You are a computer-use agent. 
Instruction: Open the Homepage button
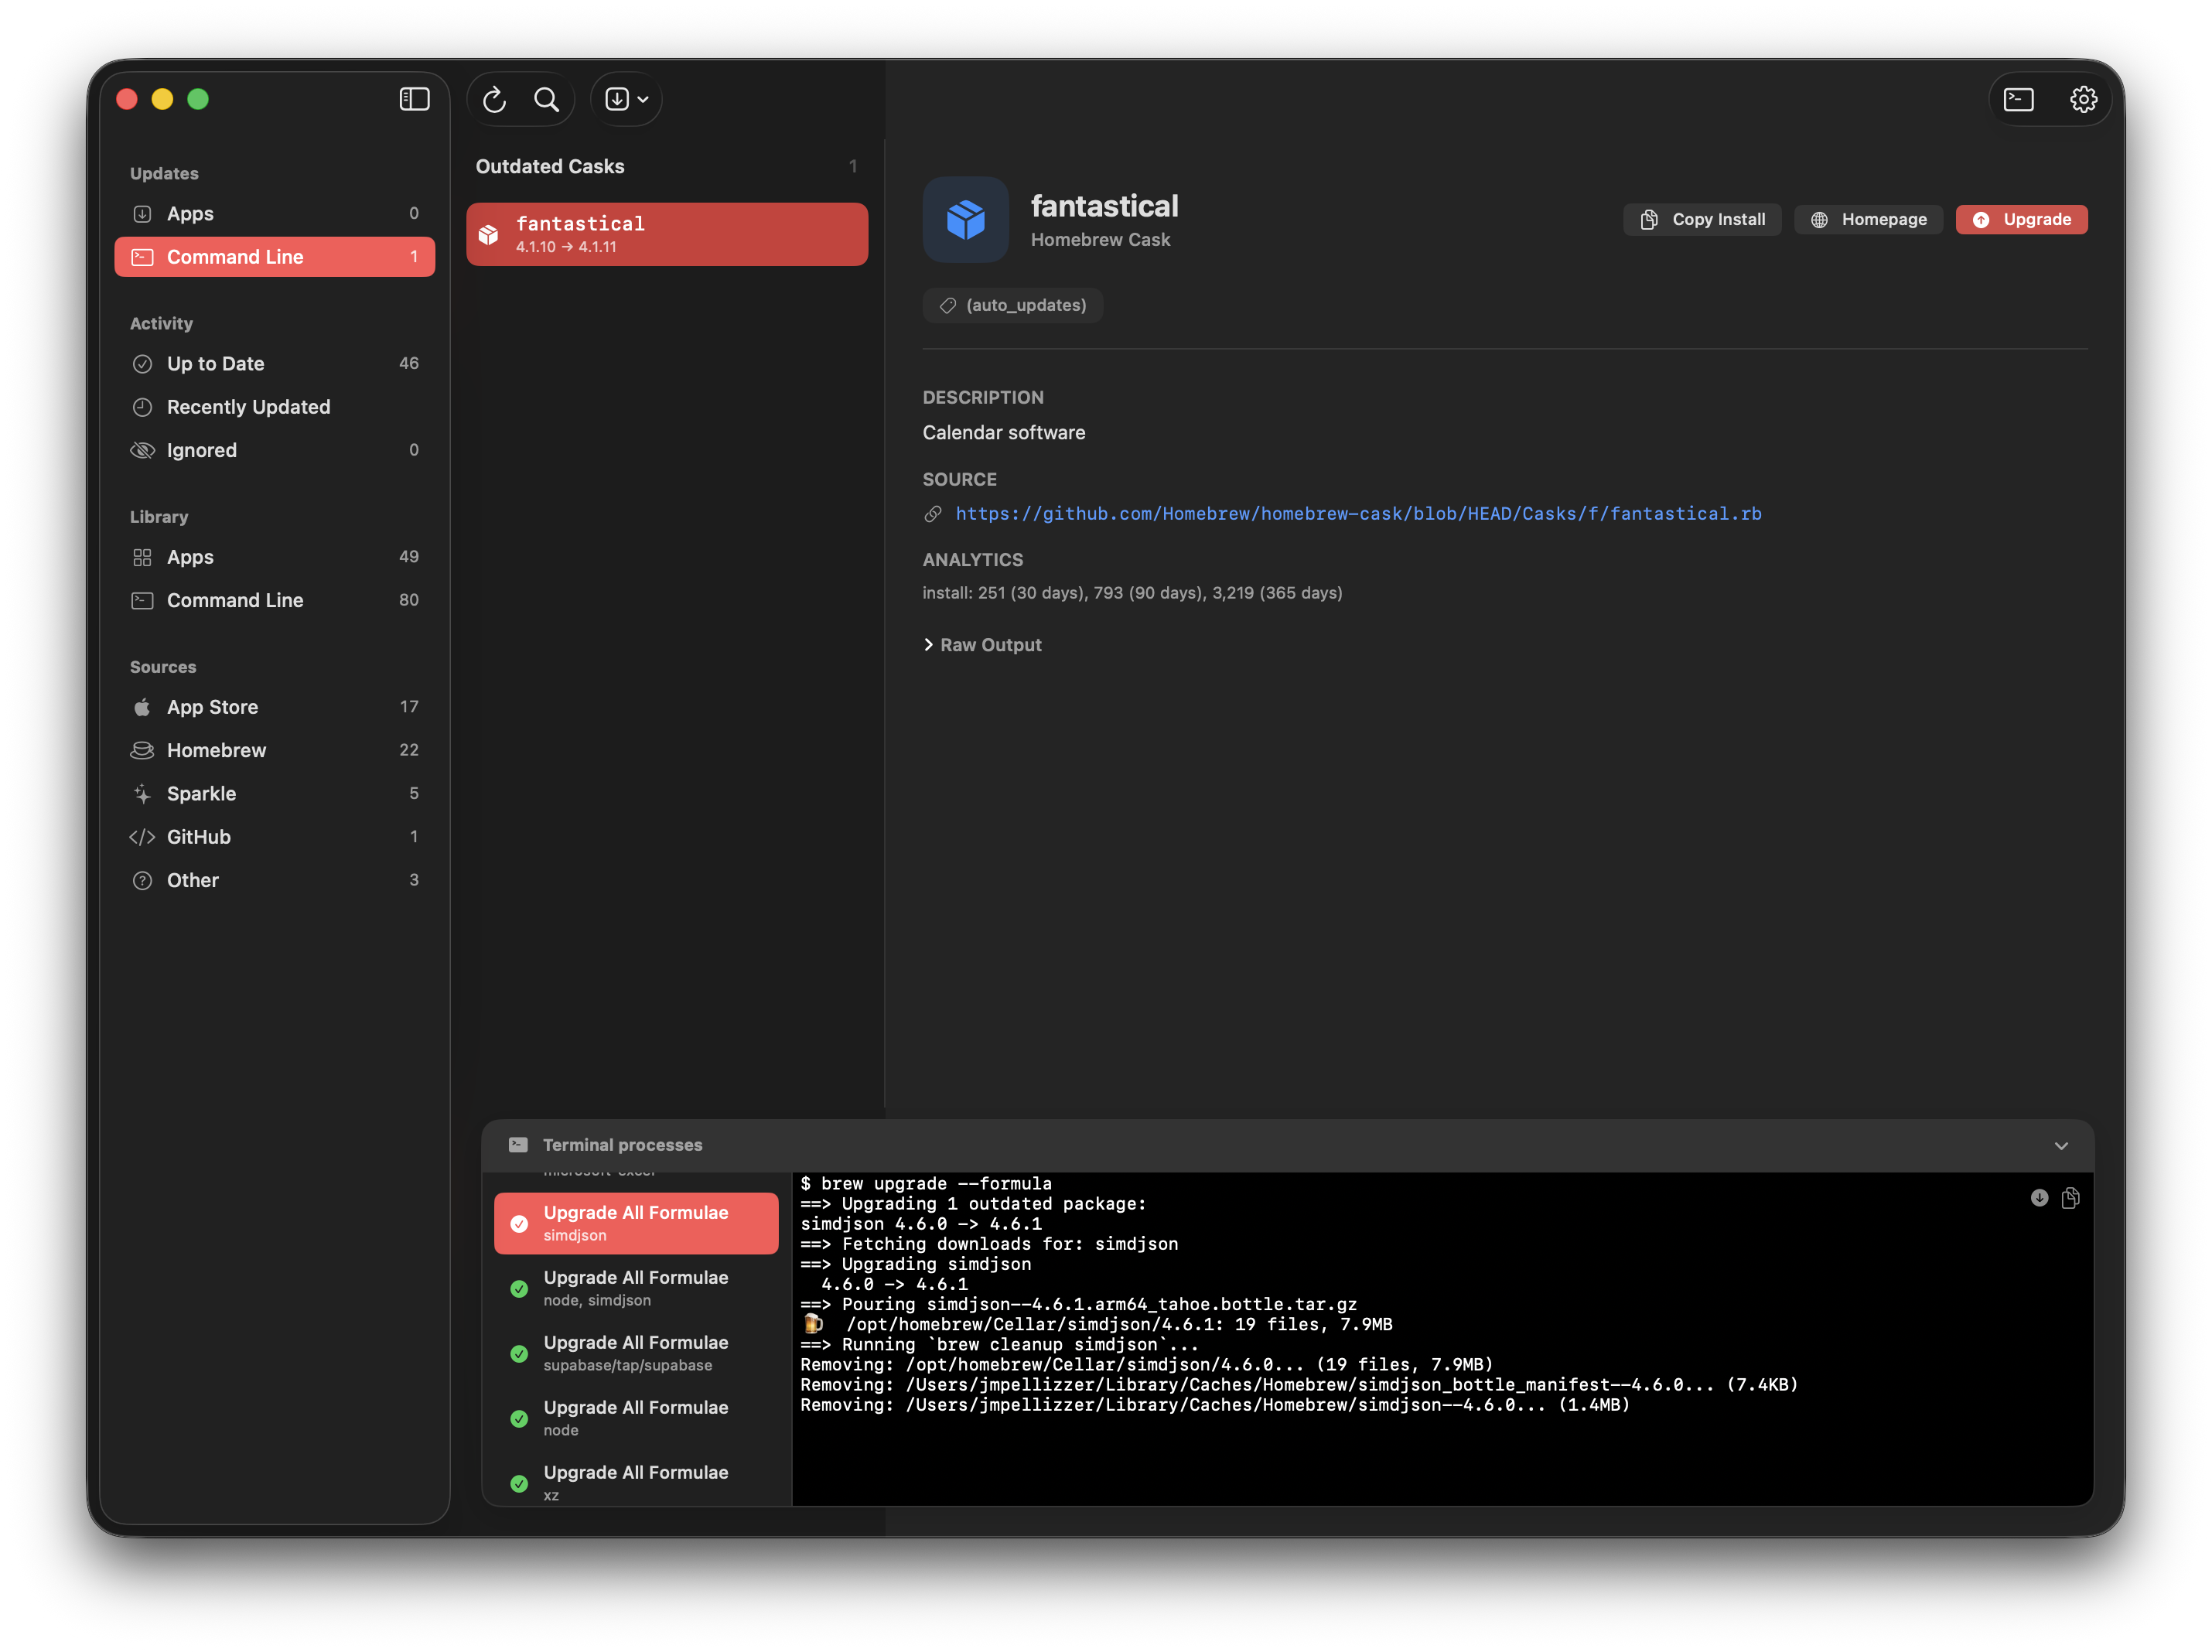click(x=1868, y=219)
